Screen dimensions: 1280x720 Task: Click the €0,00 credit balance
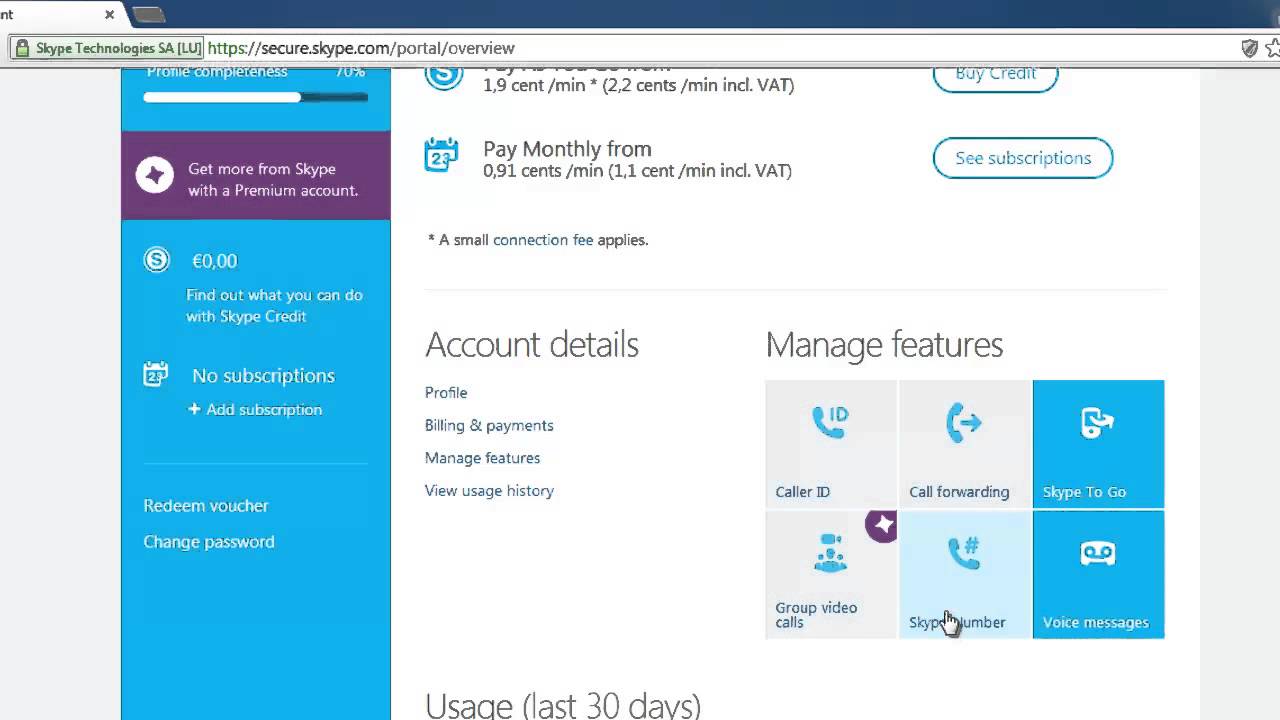pos(214,261)
